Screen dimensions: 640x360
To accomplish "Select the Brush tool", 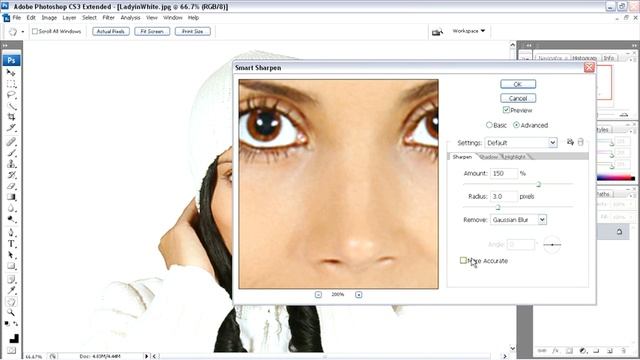I will [11, 153].
